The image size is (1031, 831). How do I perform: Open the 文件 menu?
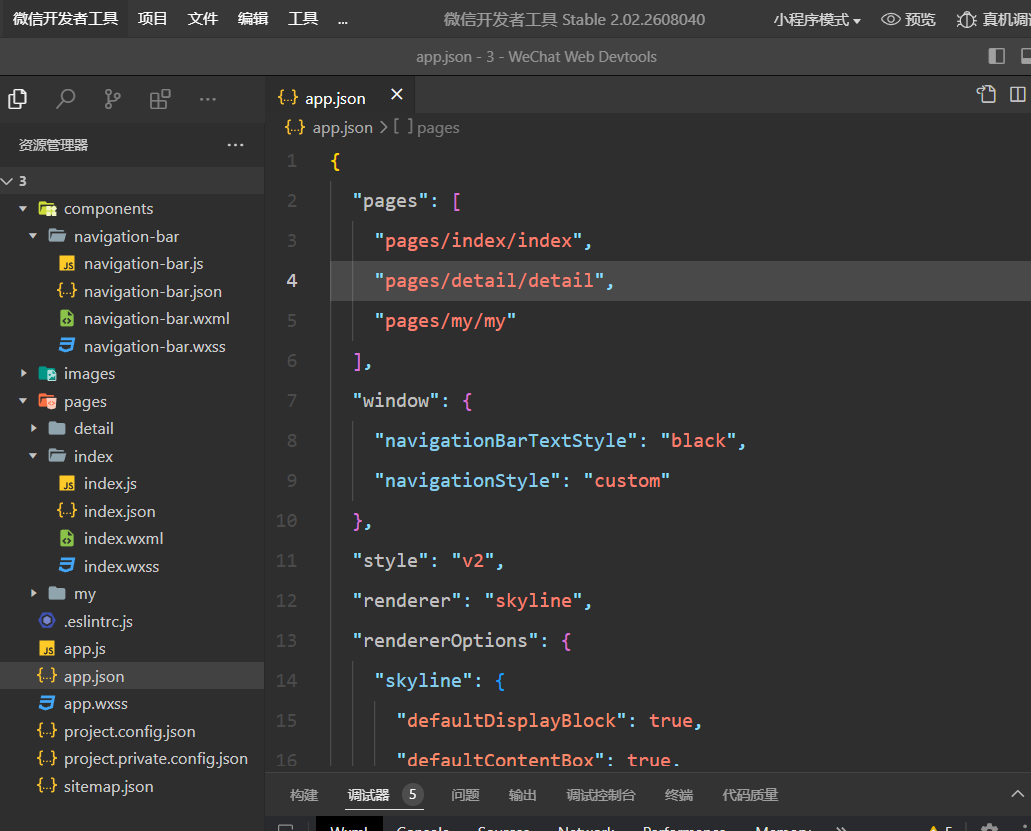(203, 18)
